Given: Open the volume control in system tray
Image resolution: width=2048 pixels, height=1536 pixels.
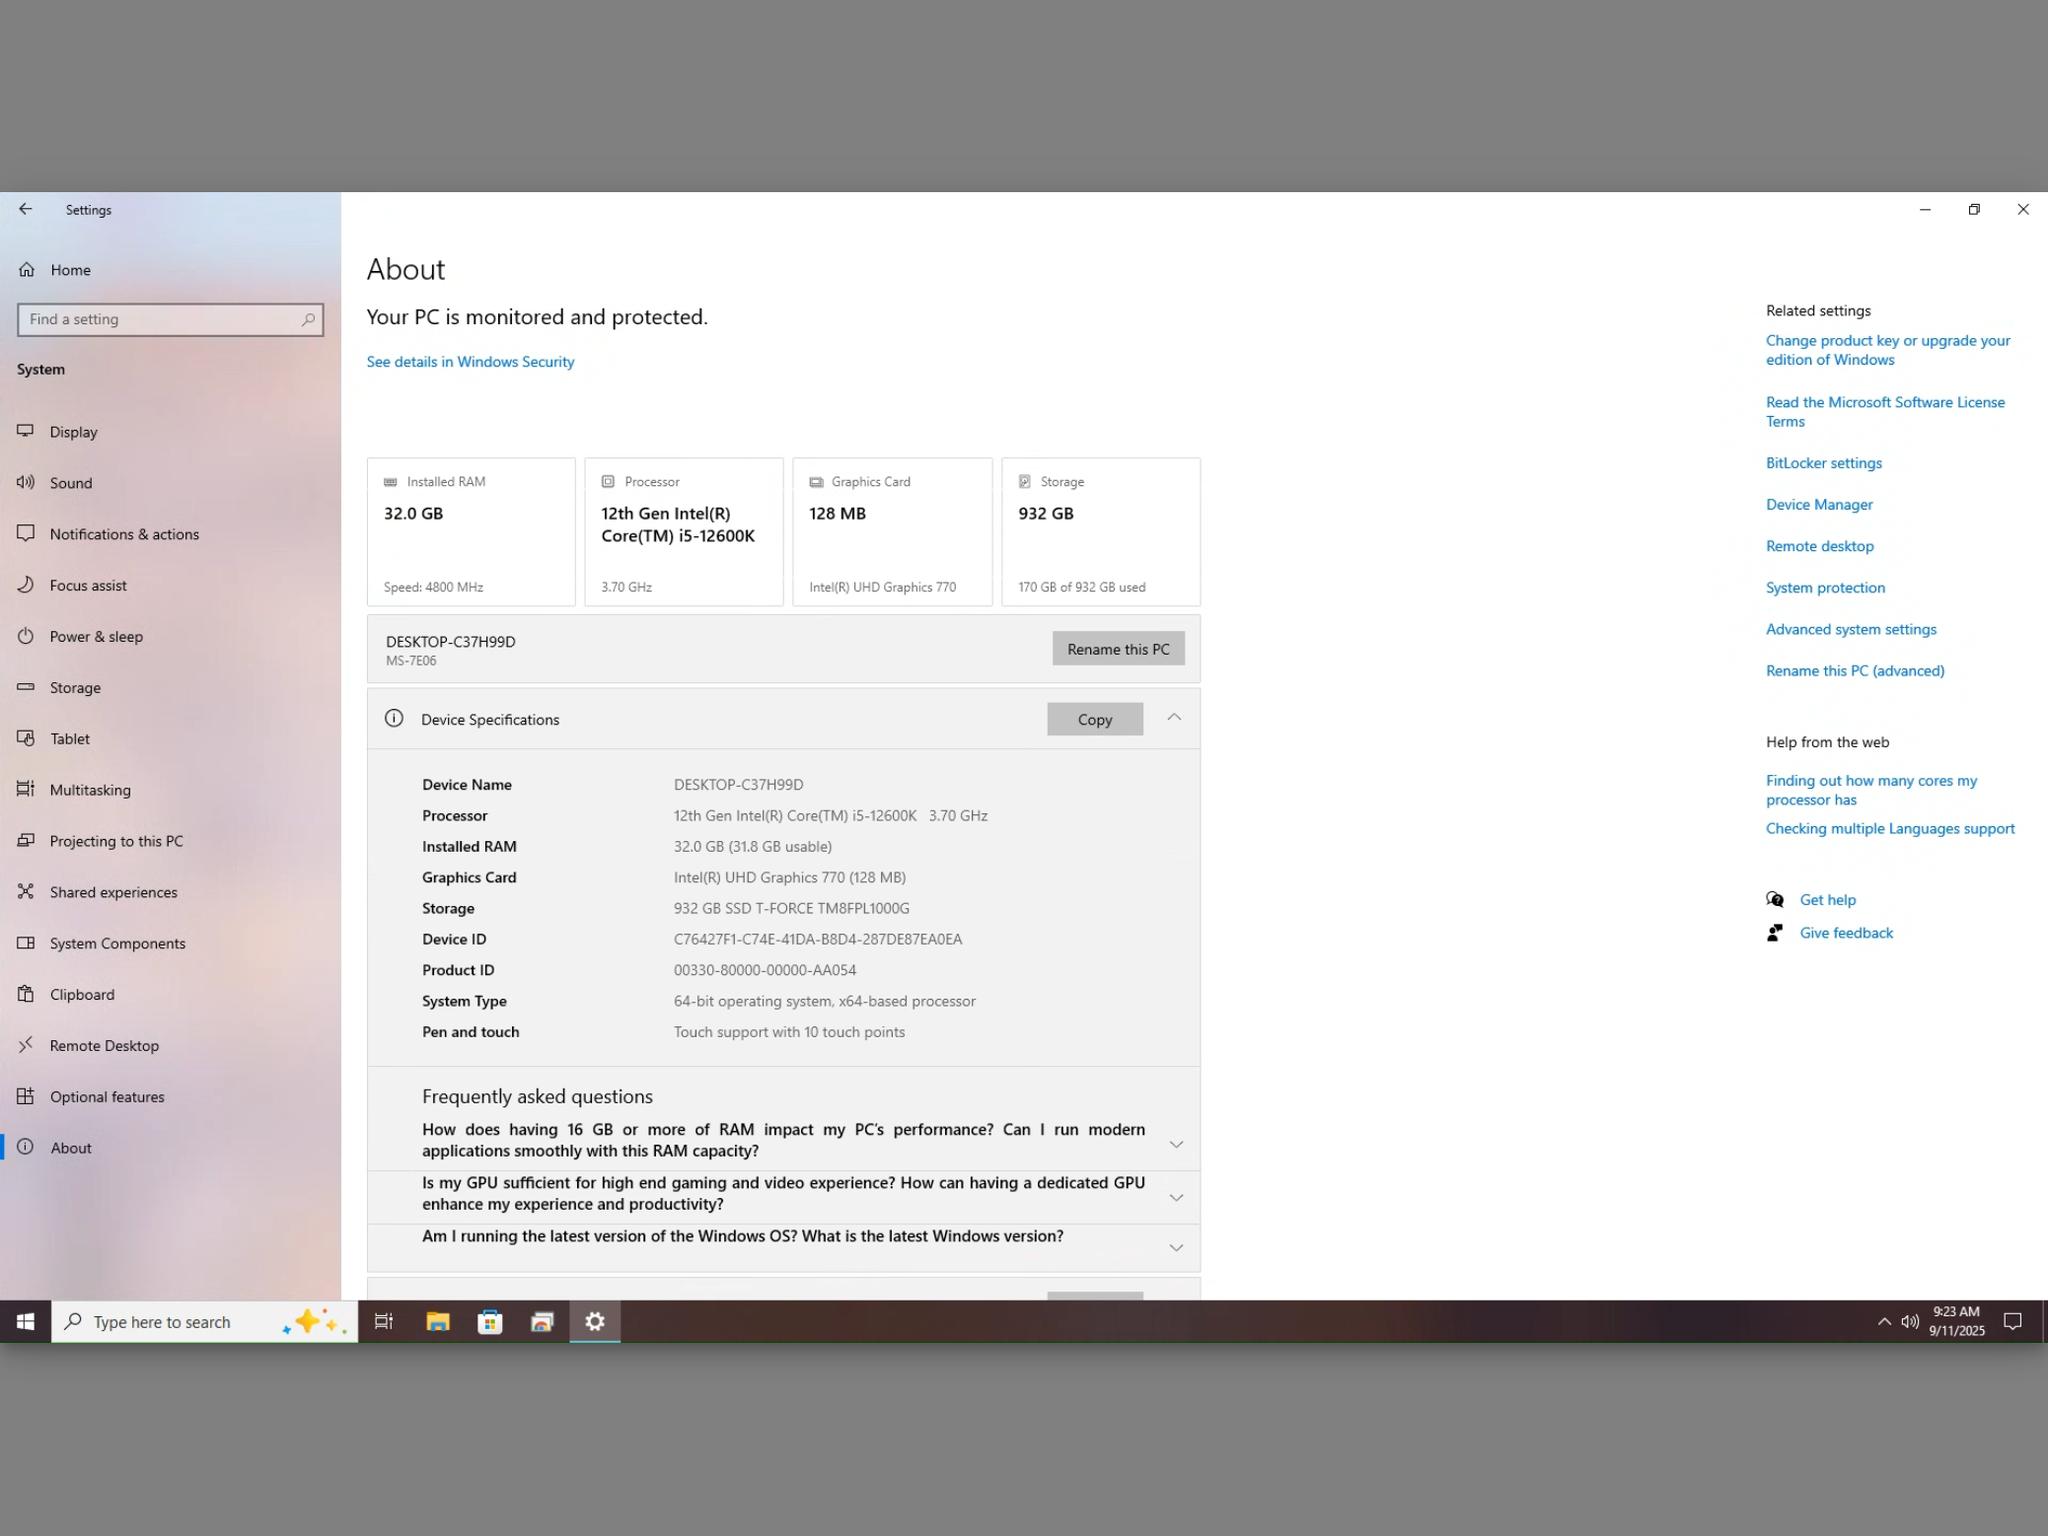Looking at the screenshot, I should point(1909,1321).
